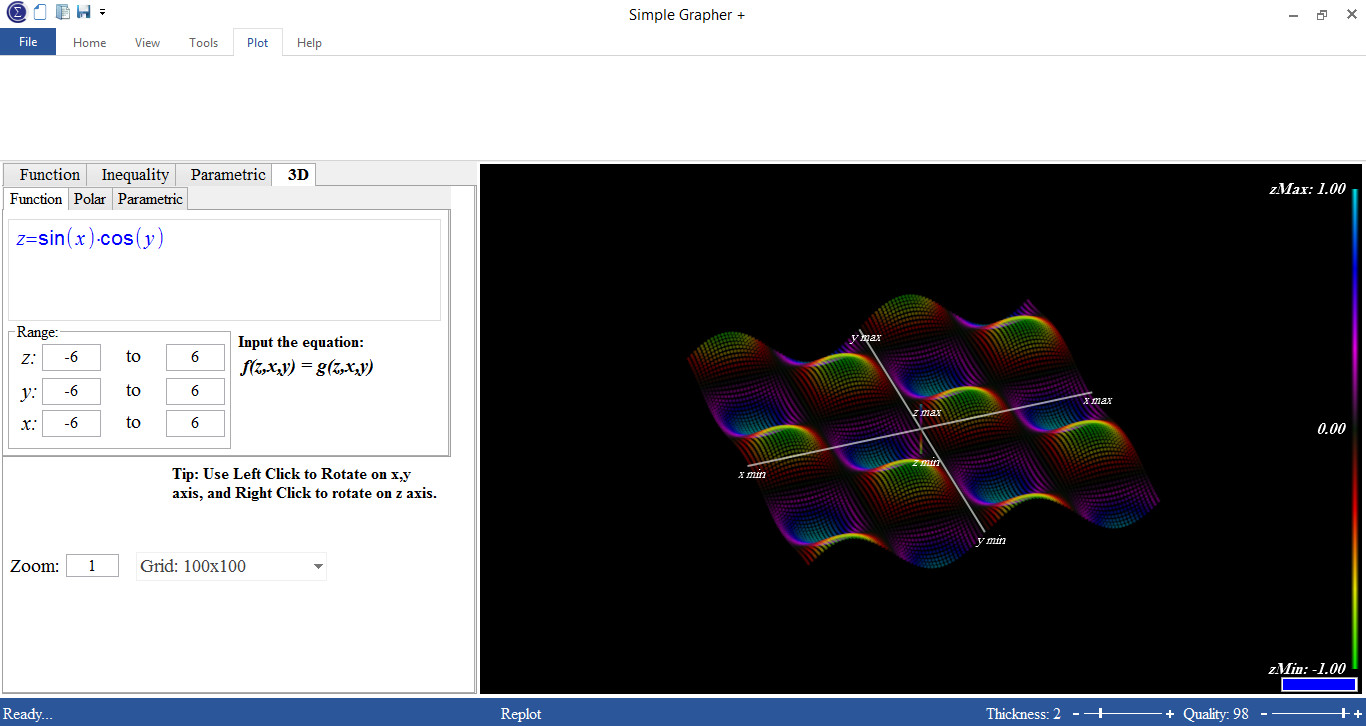Open the Help ribbon tab

click(x=310, y=43)
